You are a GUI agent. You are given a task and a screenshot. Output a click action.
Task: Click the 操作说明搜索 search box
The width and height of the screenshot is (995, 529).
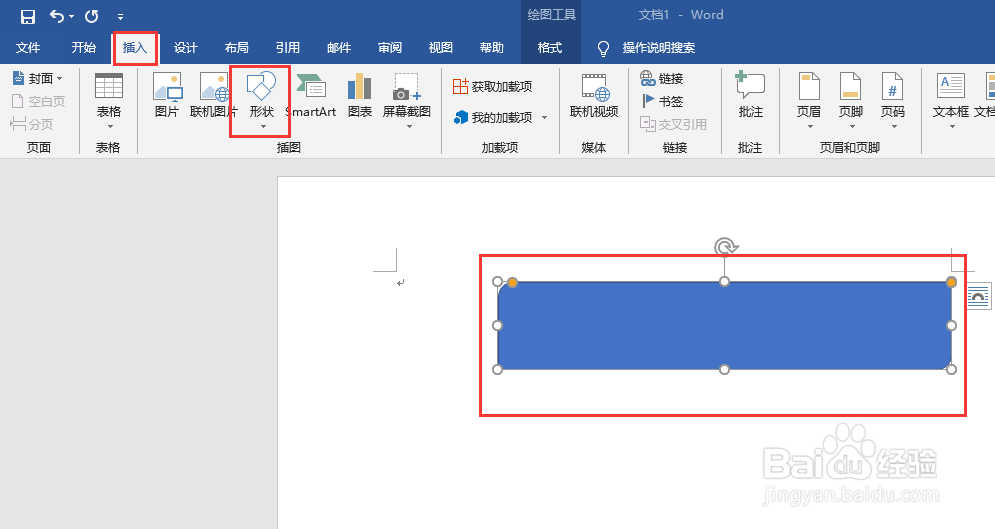[658, 48]
